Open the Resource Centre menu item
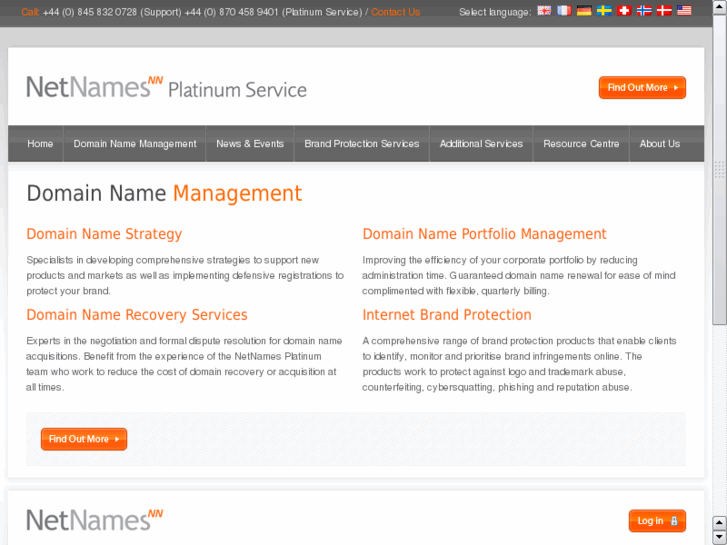Viewport: 727px width, 545px height. 581,144
